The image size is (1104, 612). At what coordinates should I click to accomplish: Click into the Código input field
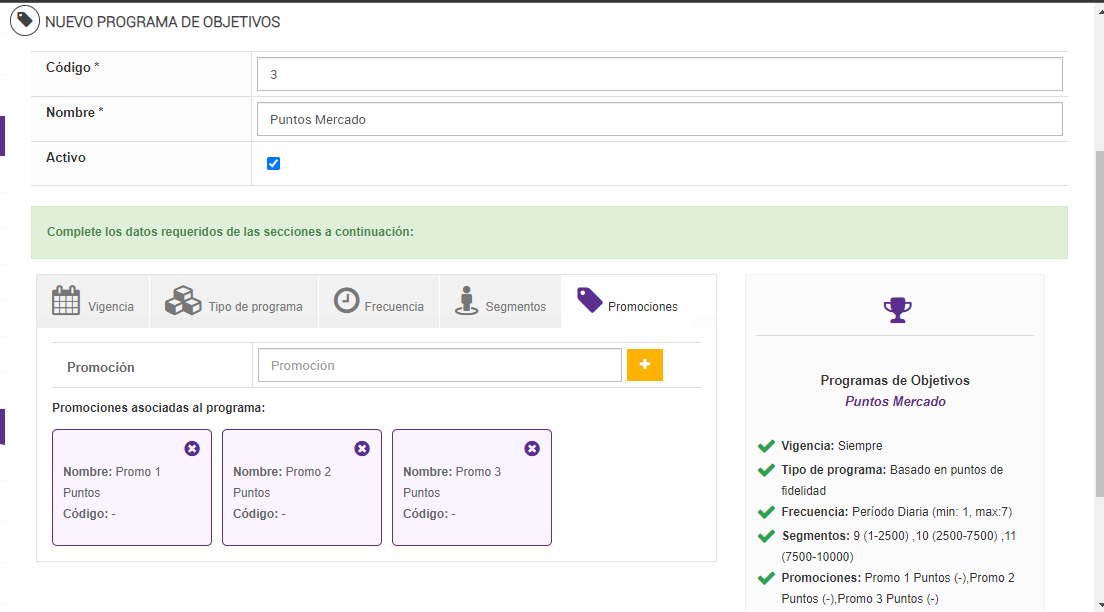[659, 74]
